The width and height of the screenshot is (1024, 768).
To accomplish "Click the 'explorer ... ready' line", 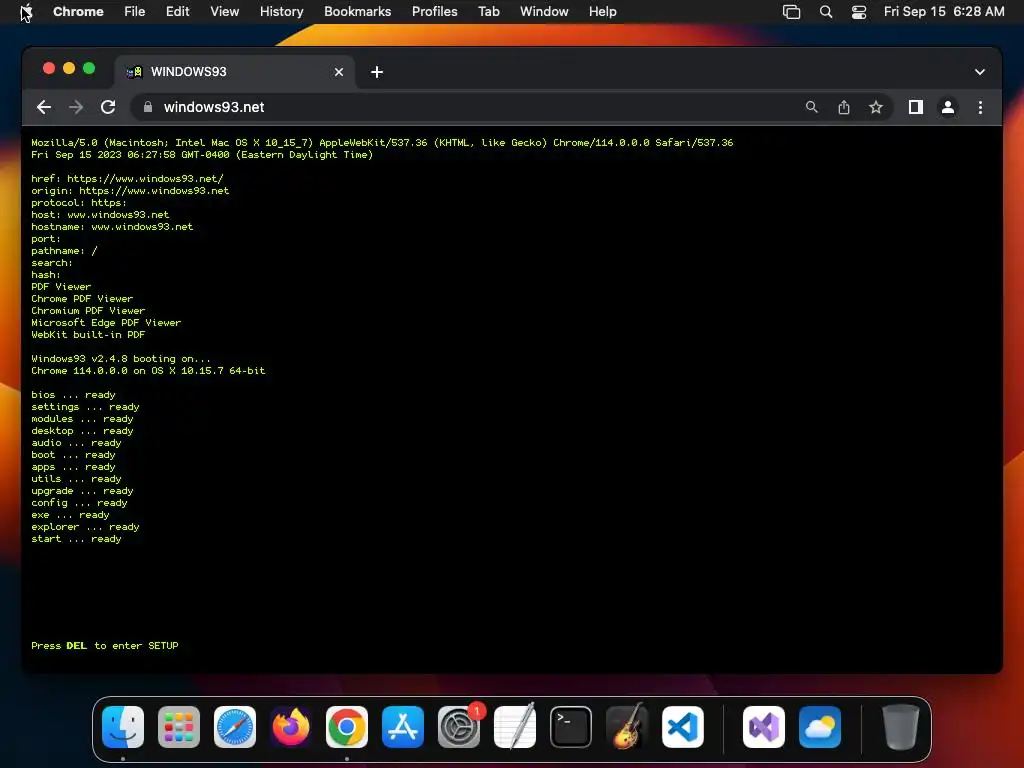I will [85, 526].
